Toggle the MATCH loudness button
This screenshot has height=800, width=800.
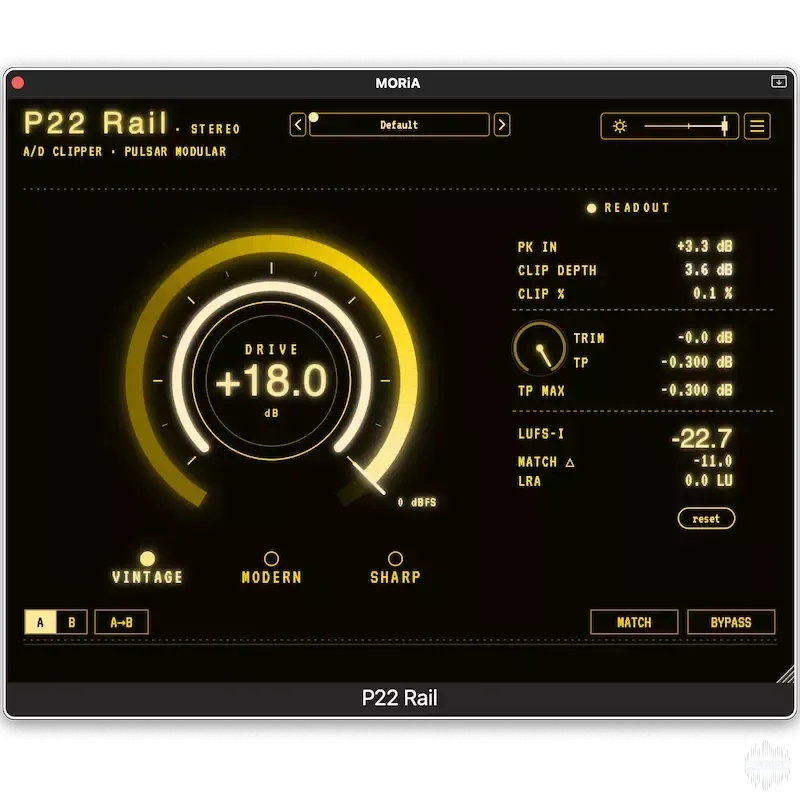[634, 622]
